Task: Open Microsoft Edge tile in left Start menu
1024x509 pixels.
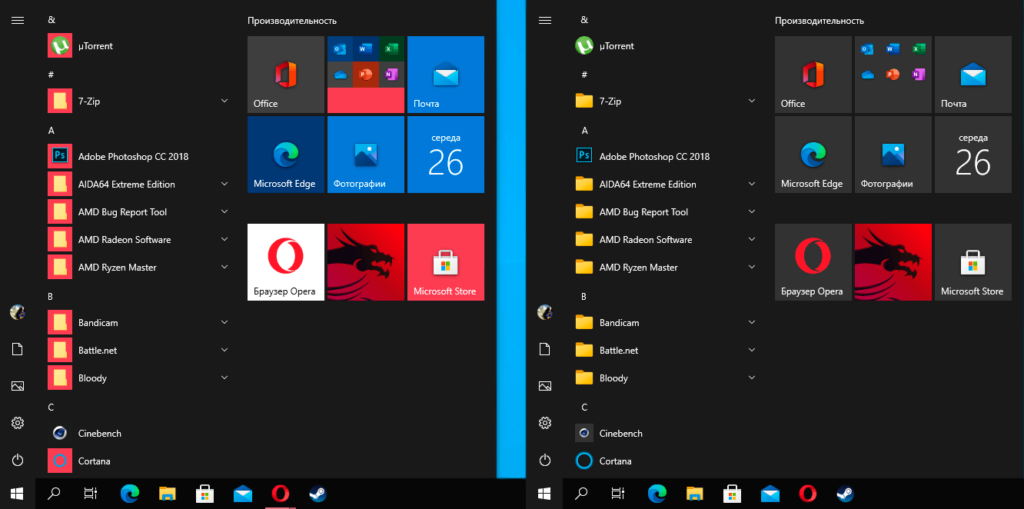Action: click(x=286, y=155)
